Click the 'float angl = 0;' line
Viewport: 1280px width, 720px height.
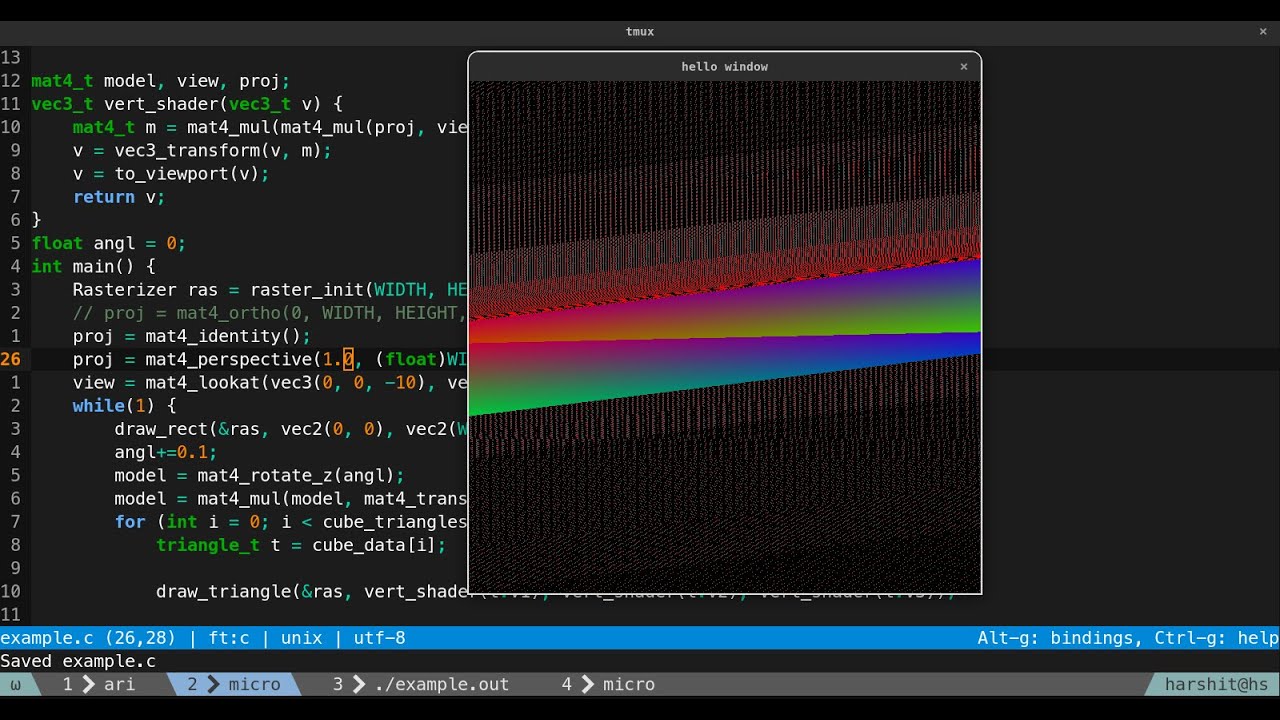pyautogui.click(x=109, y=243)
